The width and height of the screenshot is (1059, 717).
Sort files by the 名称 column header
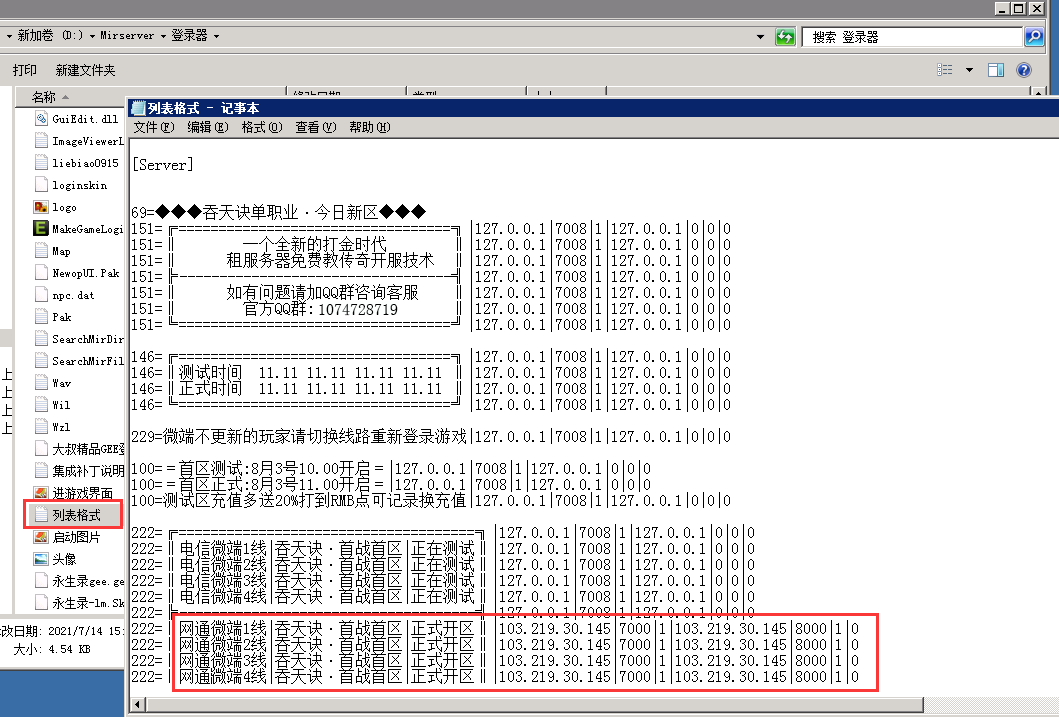[44, 97]
